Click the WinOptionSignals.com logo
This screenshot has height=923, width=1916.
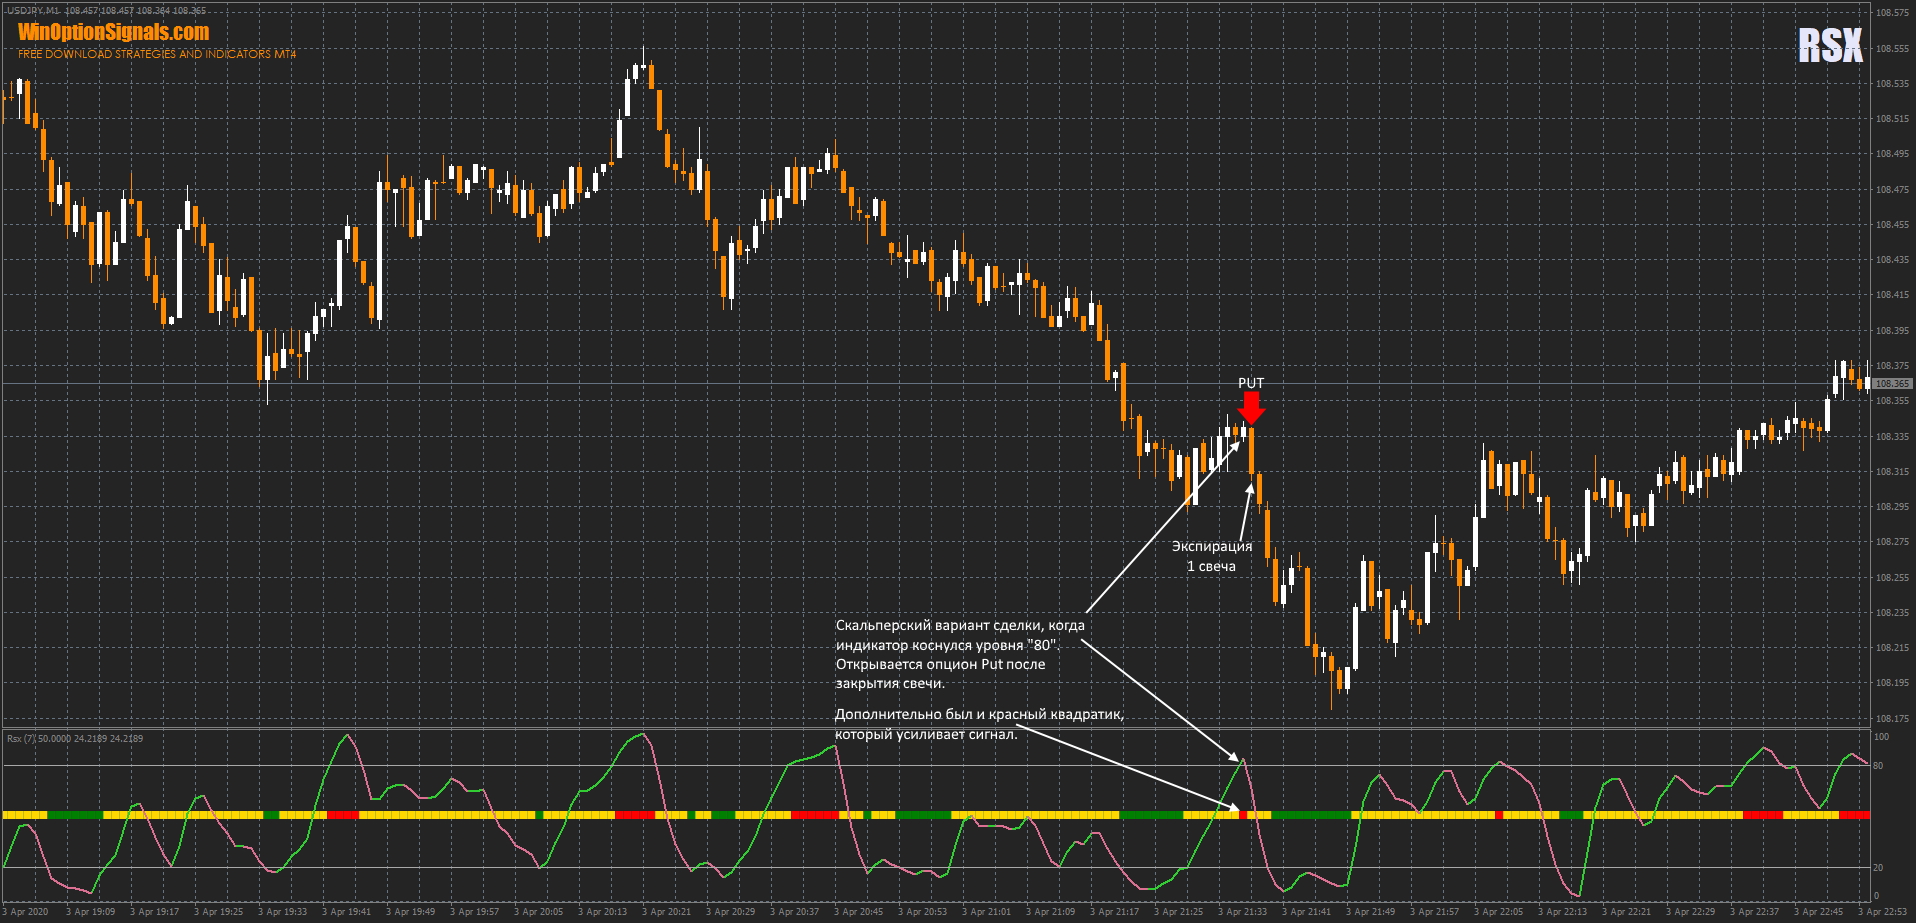pos(113,32)
